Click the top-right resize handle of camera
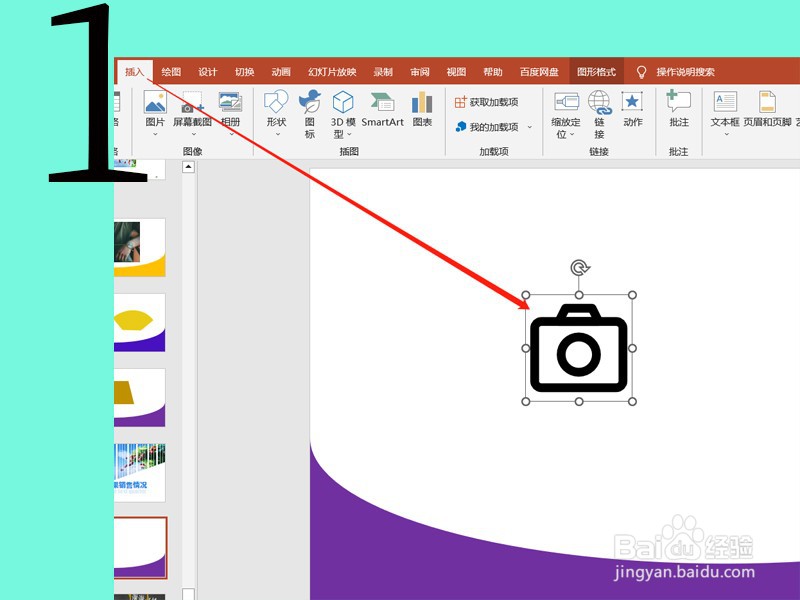 coord(632,295)
